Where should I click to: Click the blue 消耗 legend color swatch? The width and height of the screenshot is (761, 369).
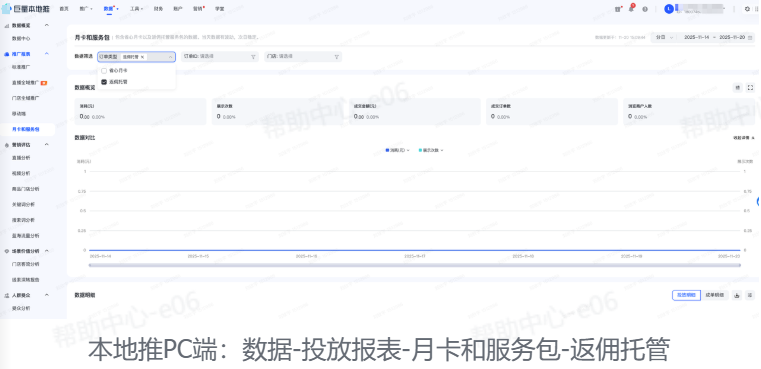387,150
